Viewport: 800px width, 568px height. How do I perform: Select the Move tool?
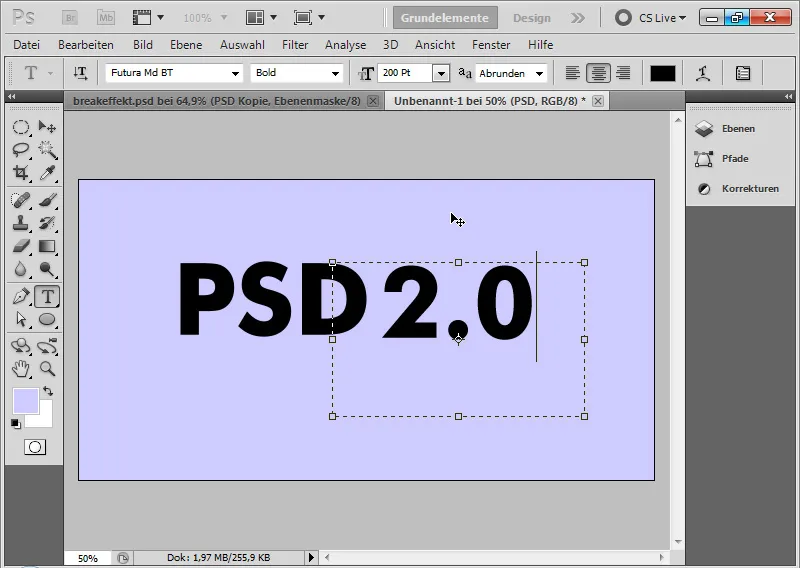tap(47, 127)
